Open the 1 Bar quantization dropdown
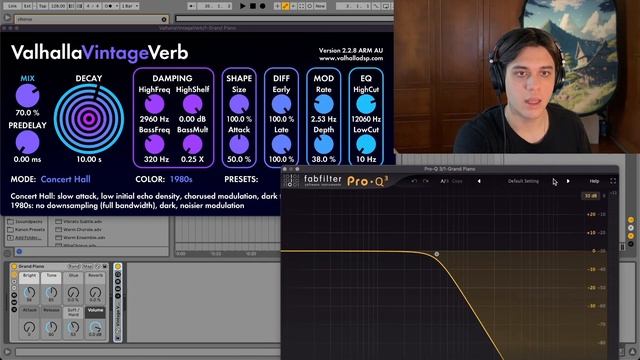The width and height of the screenshot is (640, 360). (130, 6)
